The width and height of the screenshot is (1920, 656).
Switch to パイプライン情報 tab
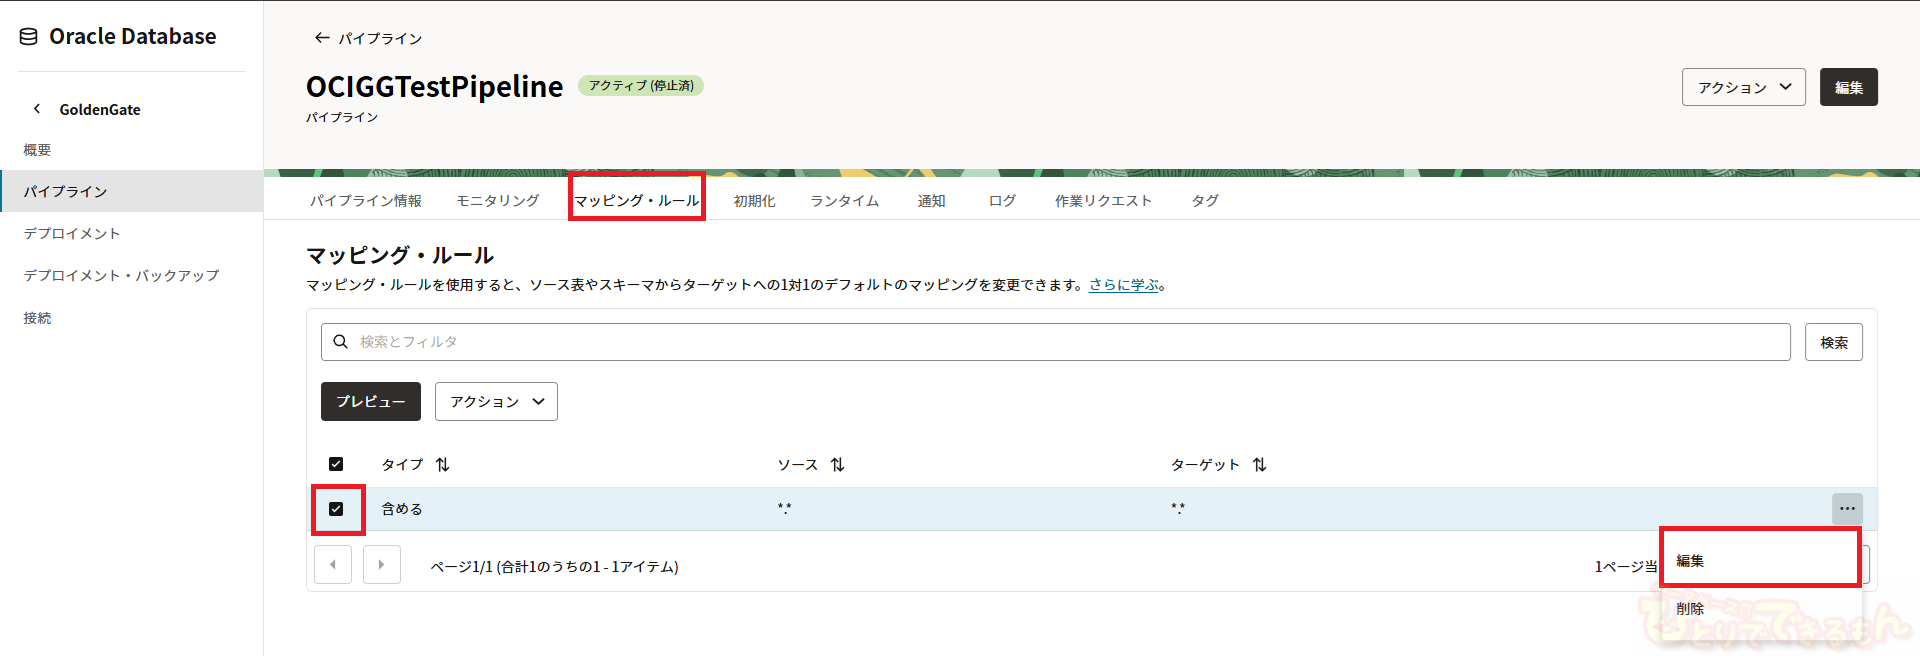366,201
